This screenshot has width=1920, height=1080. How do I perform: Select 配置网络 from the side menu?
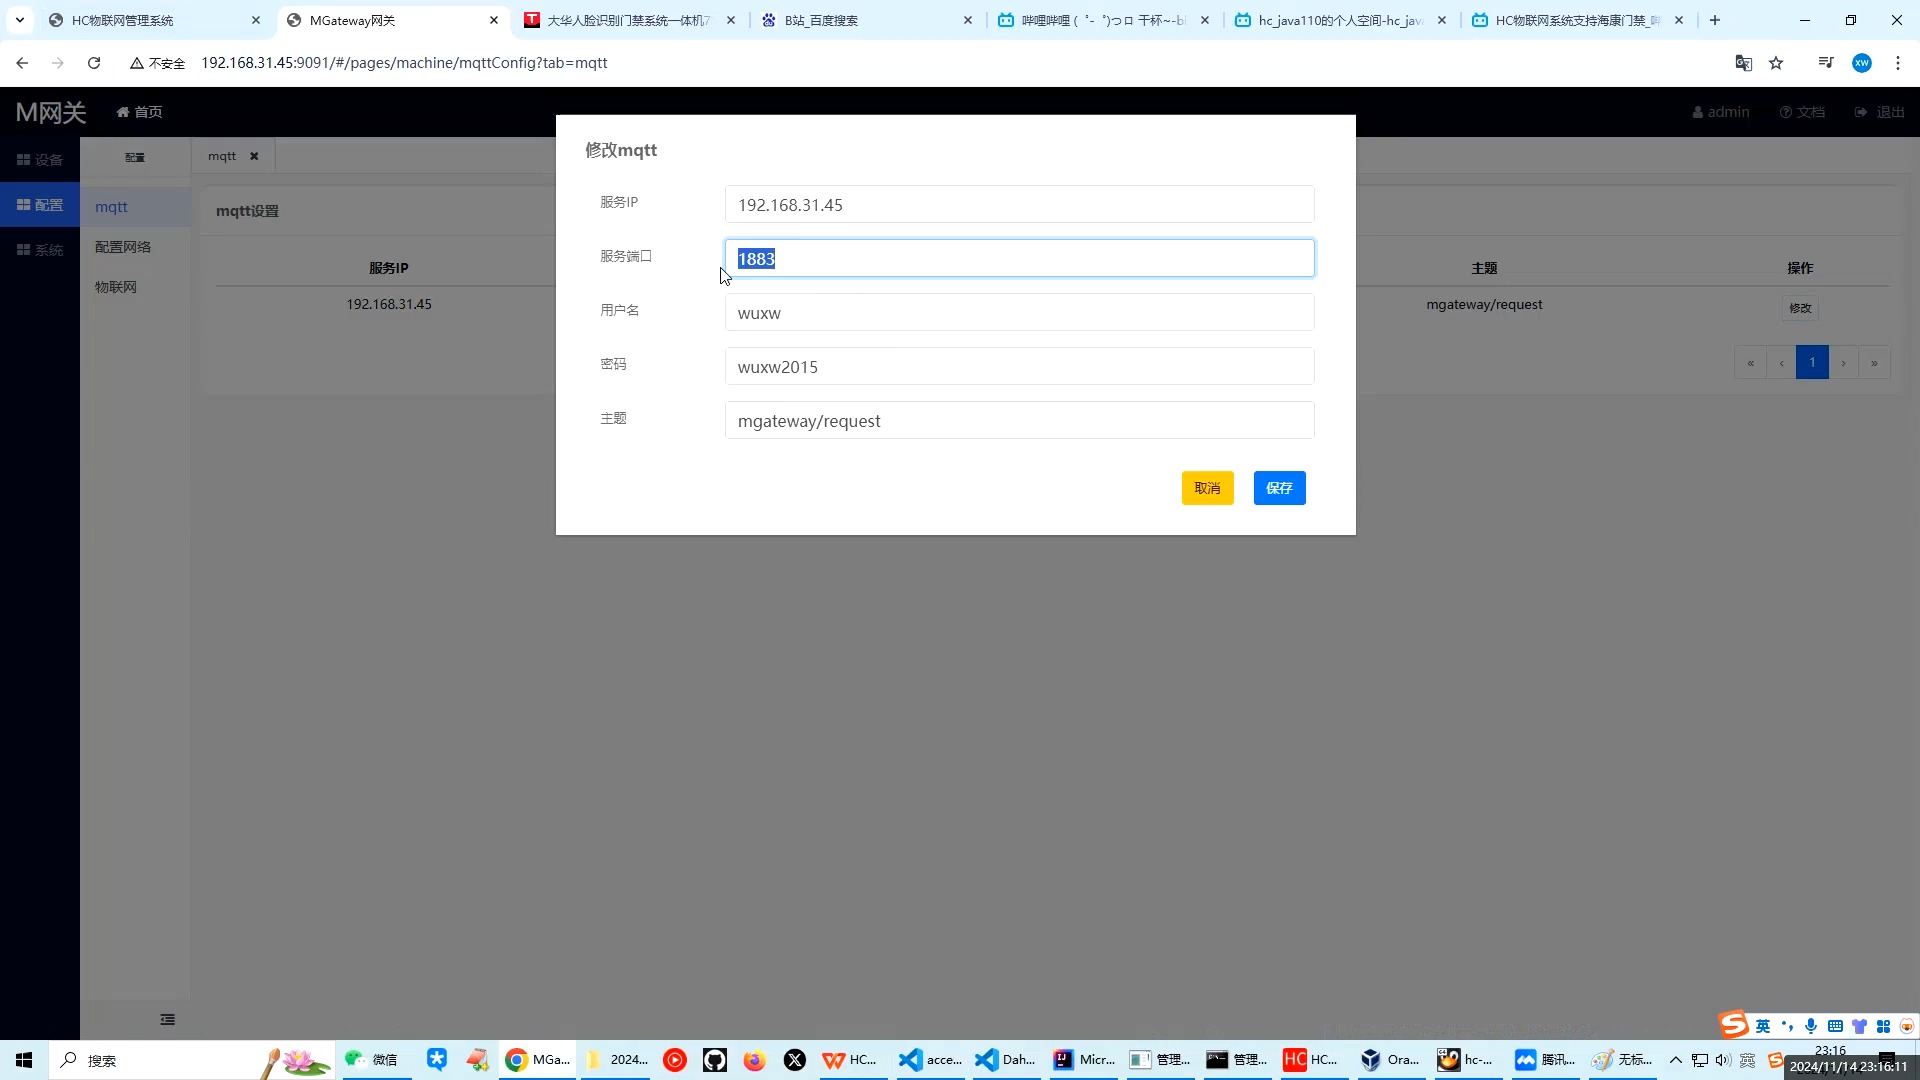tap(123, 246)
